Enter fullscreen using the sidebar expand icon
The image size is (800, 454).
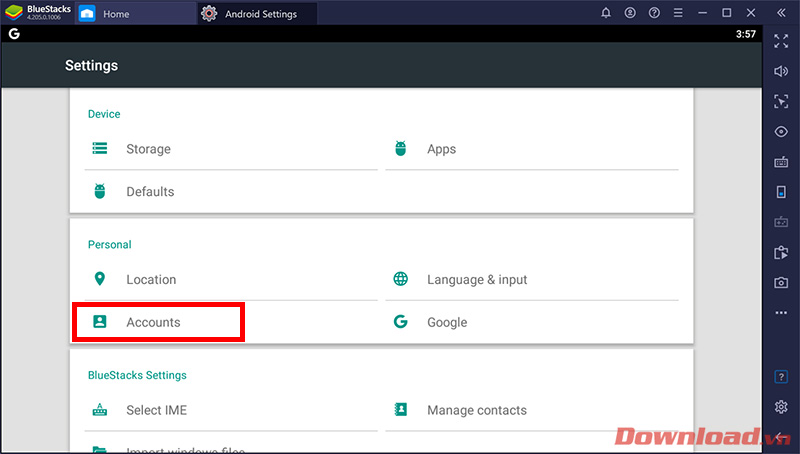[781, 41]
